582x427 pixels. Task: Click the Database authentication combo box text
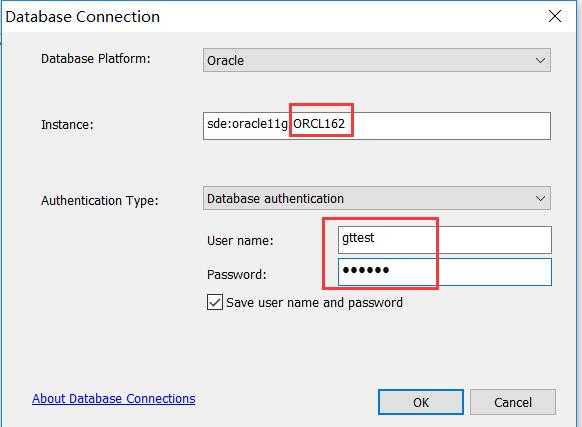tap(275, 199)
